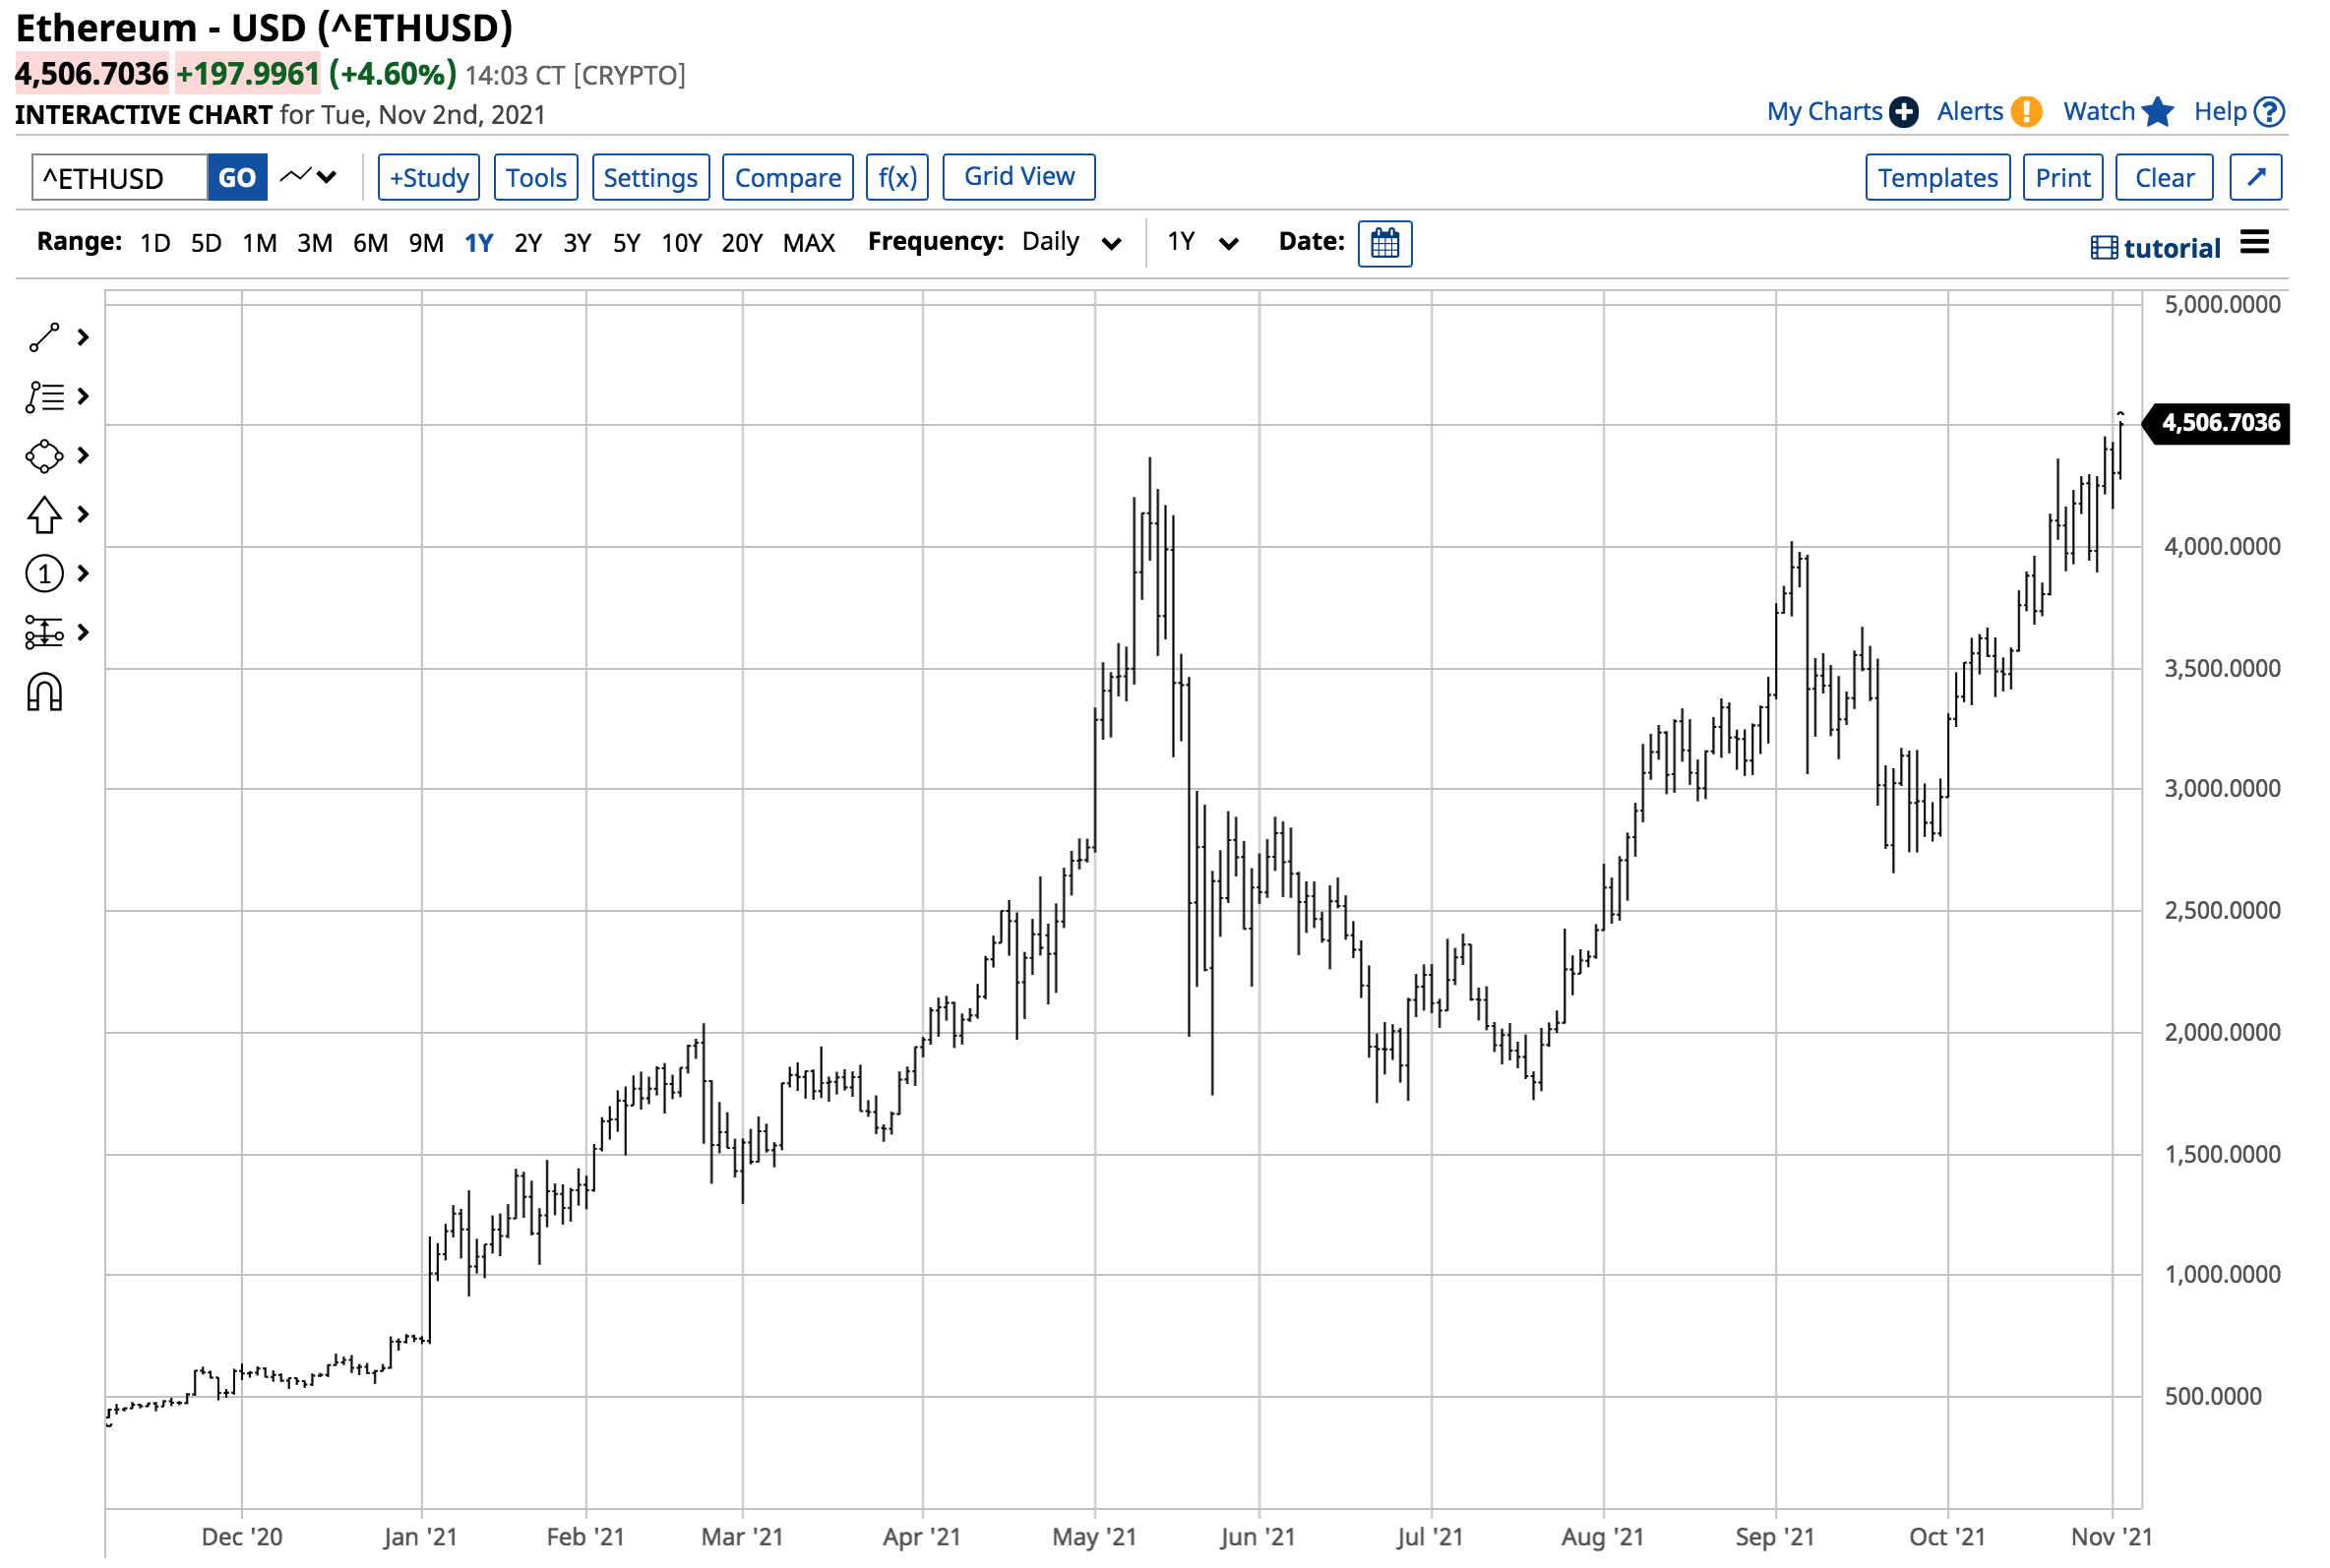The width and height of the screenshot is (2330, 1568).
Task: Open the Settings button
Action: (651, 177)
